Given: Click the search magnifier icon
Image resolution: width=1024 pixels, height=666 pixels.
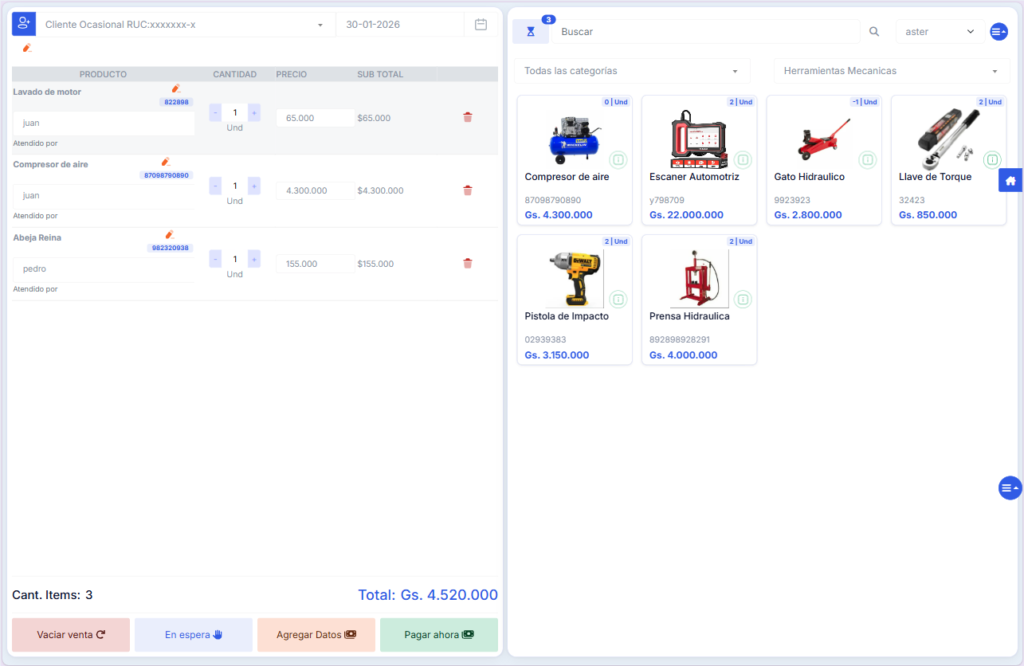Looking at the screenshot, I should (x=874, y=32).
